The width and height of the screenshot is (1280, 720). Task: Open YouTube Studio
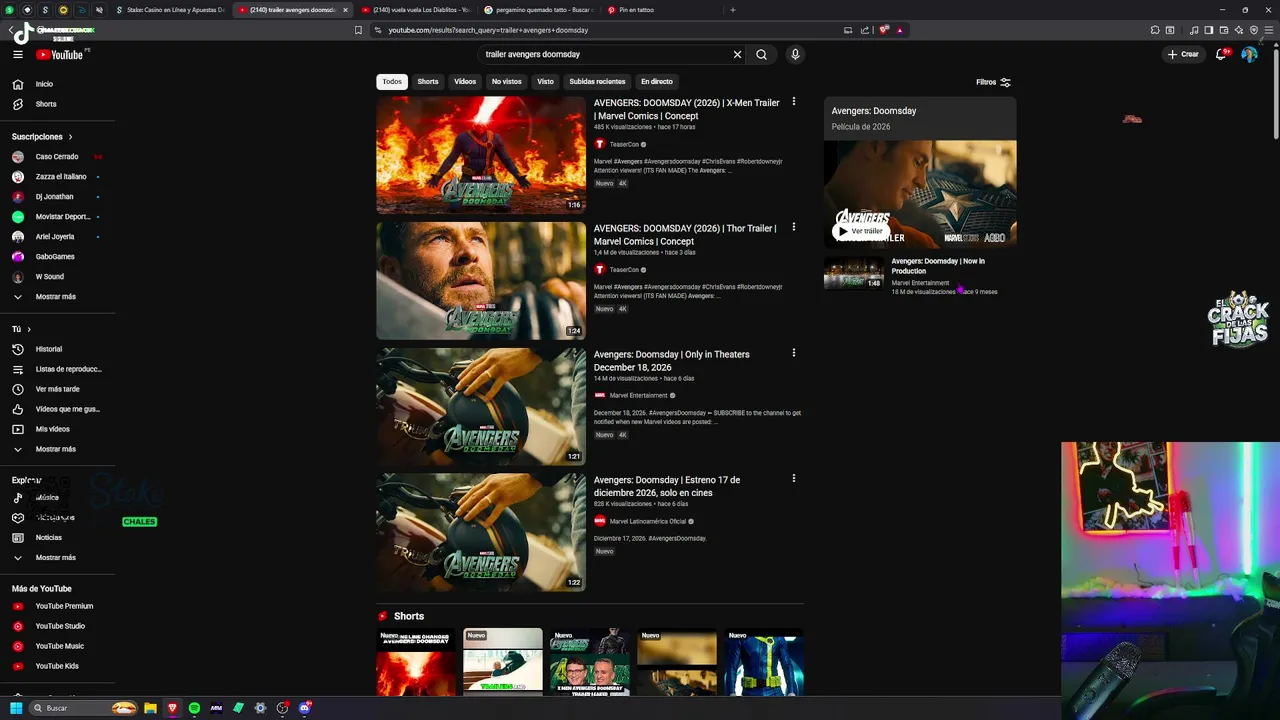point(60,626)
